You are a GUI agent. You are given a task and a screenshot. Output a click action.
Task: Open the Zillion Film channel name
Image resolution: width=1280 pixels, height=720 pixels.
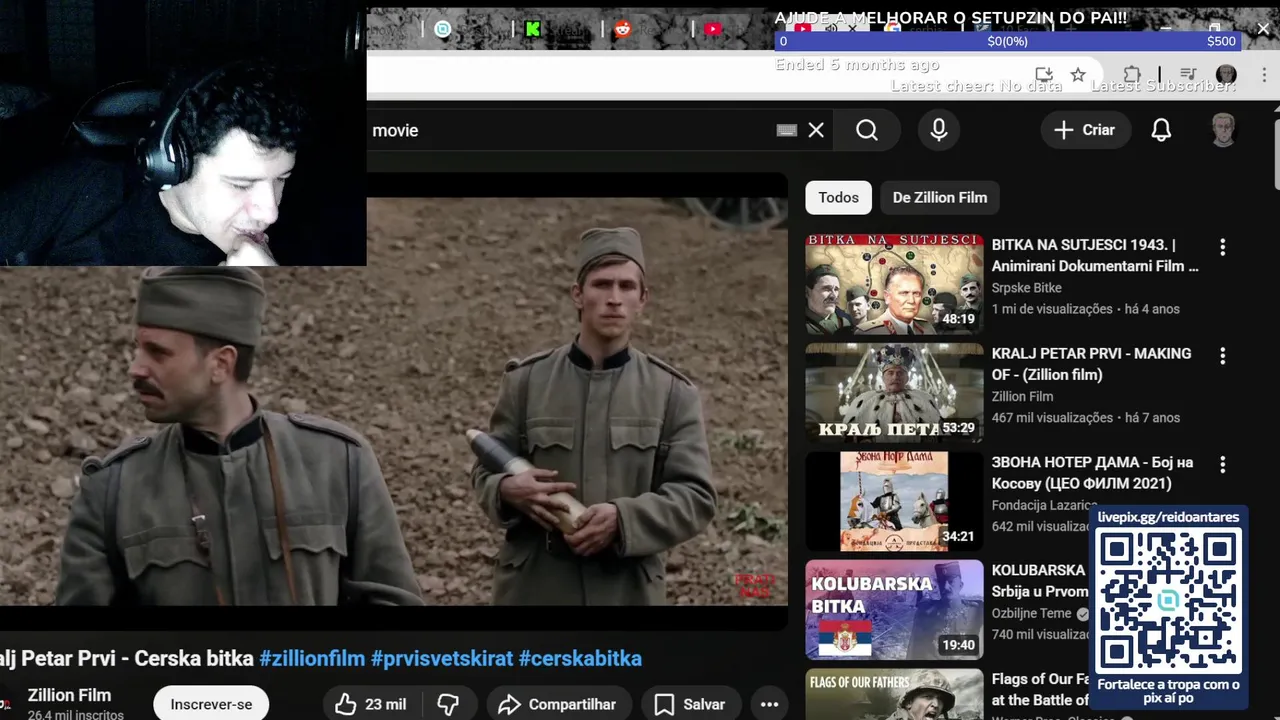pyautogui.click(x=69, y=695)
